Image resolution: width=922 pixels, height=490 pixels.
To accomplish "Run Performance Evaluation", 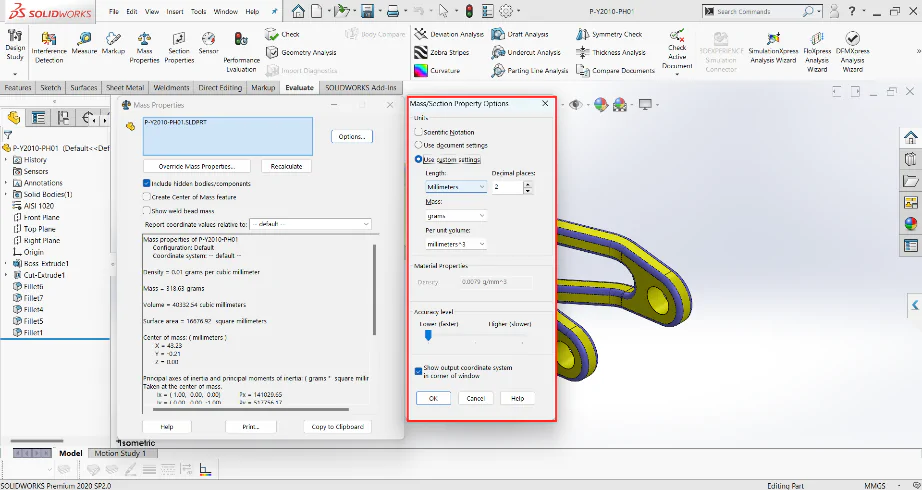I will 241,52.
